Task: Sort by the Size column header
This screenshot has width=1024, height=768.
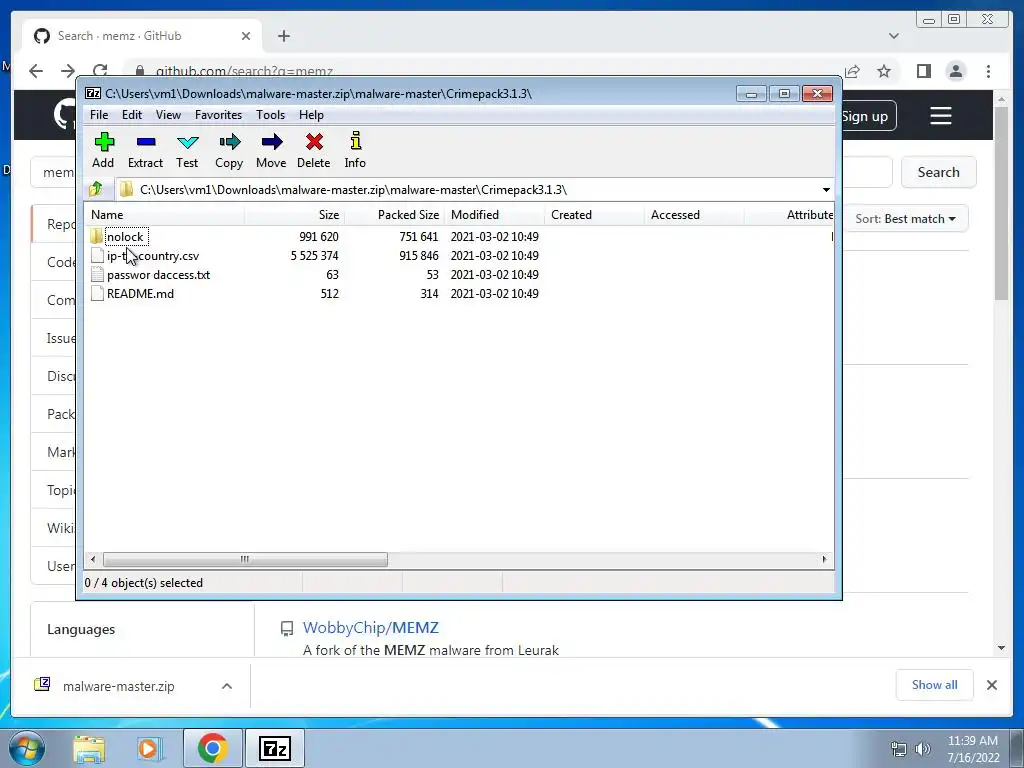Action: [295, 215]
